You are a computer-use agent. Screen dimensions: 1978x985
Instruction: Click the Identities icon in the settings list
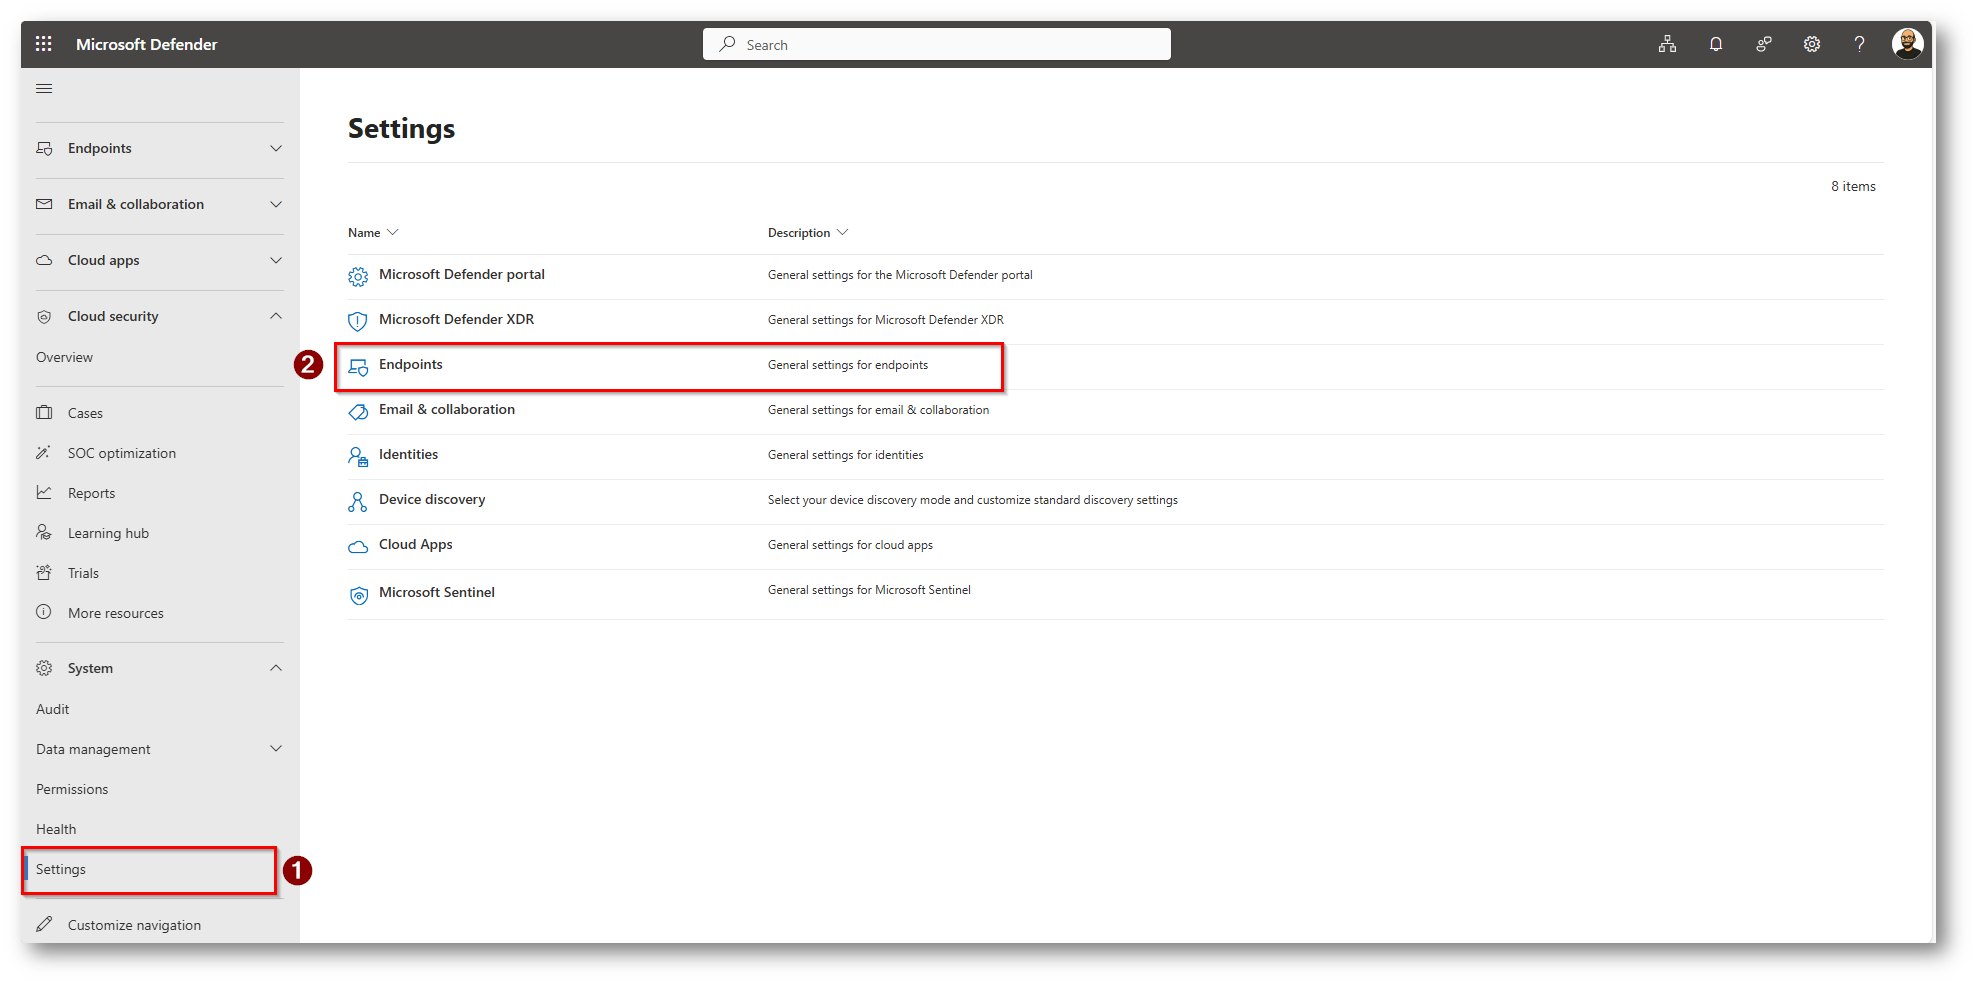tap(357, 456)
